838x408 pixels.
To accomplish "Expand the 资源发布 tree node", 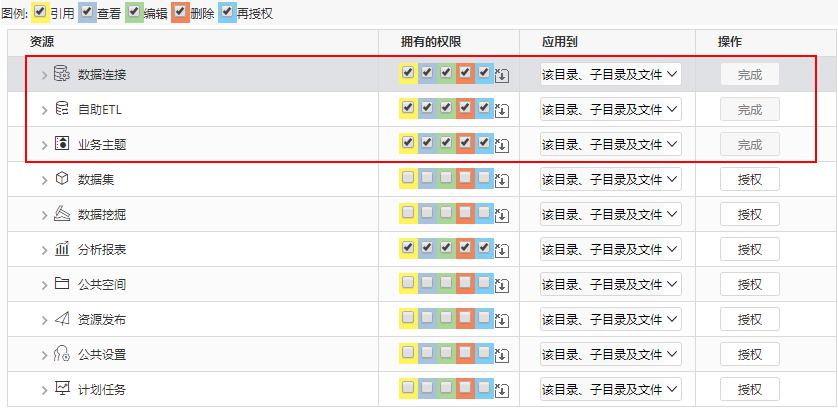I will point(45,320).
